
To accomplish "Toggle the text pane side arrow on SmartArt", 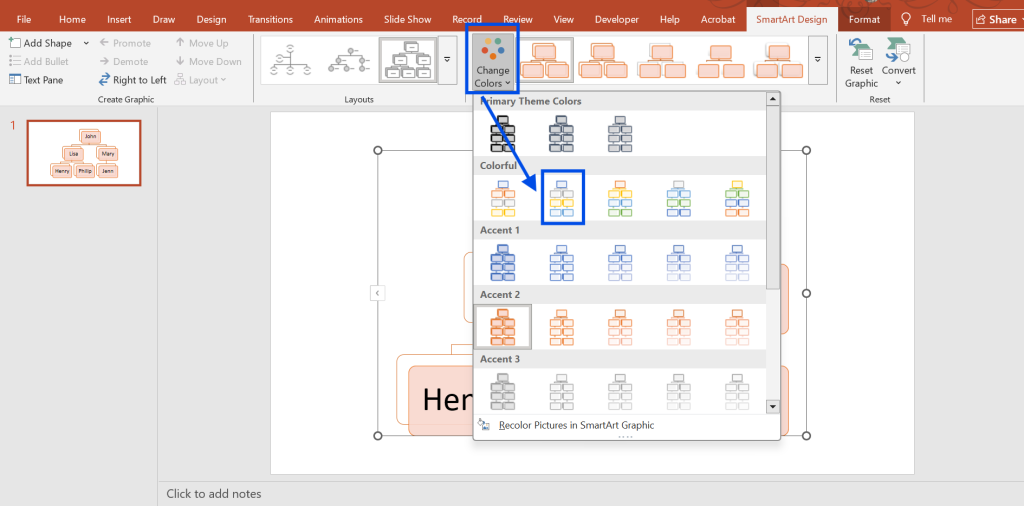I will [377, 293].
